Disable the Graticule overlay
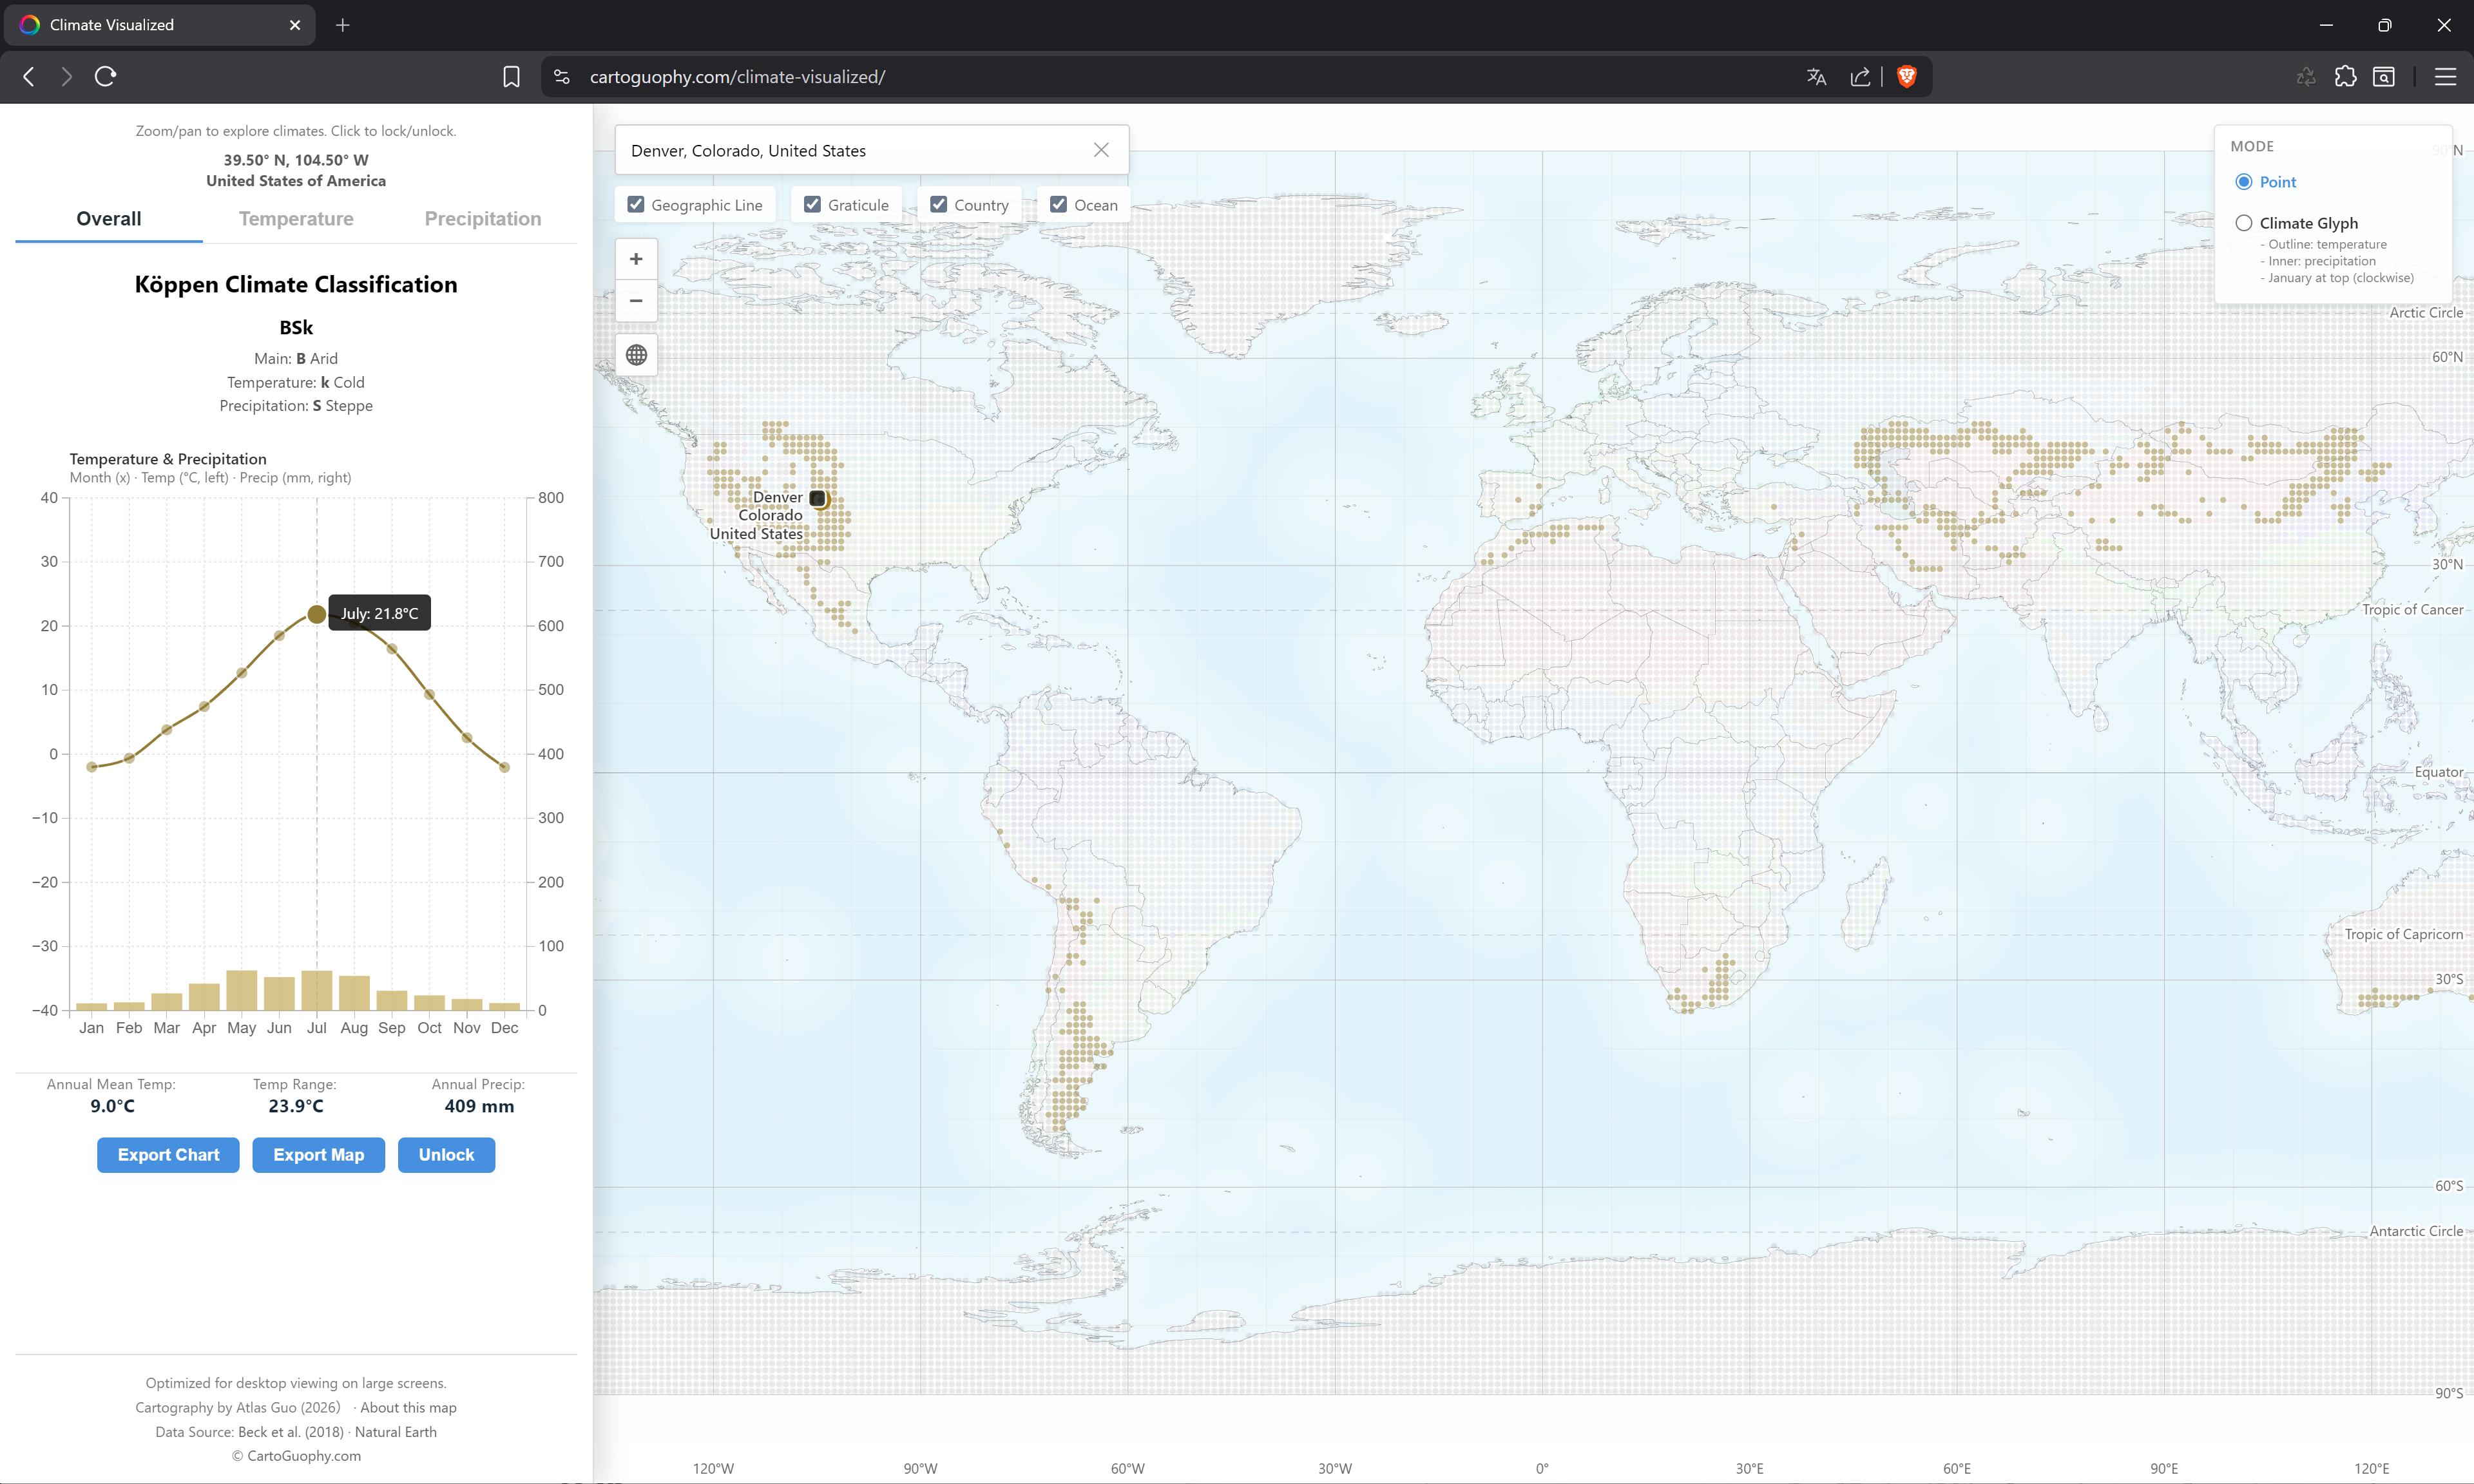This screenshot has width=2474, height=1484. [x=812, y=204]
